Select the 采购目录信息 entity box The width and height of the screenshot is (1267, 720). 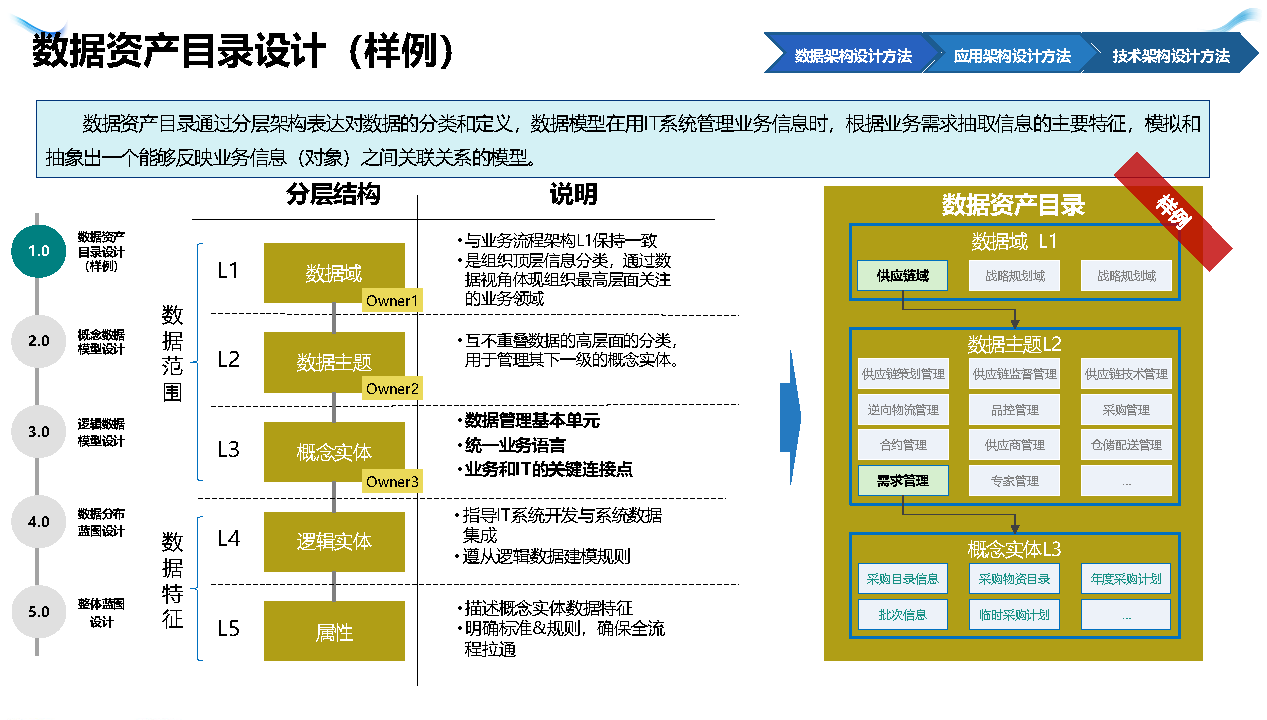click(902, 579)
